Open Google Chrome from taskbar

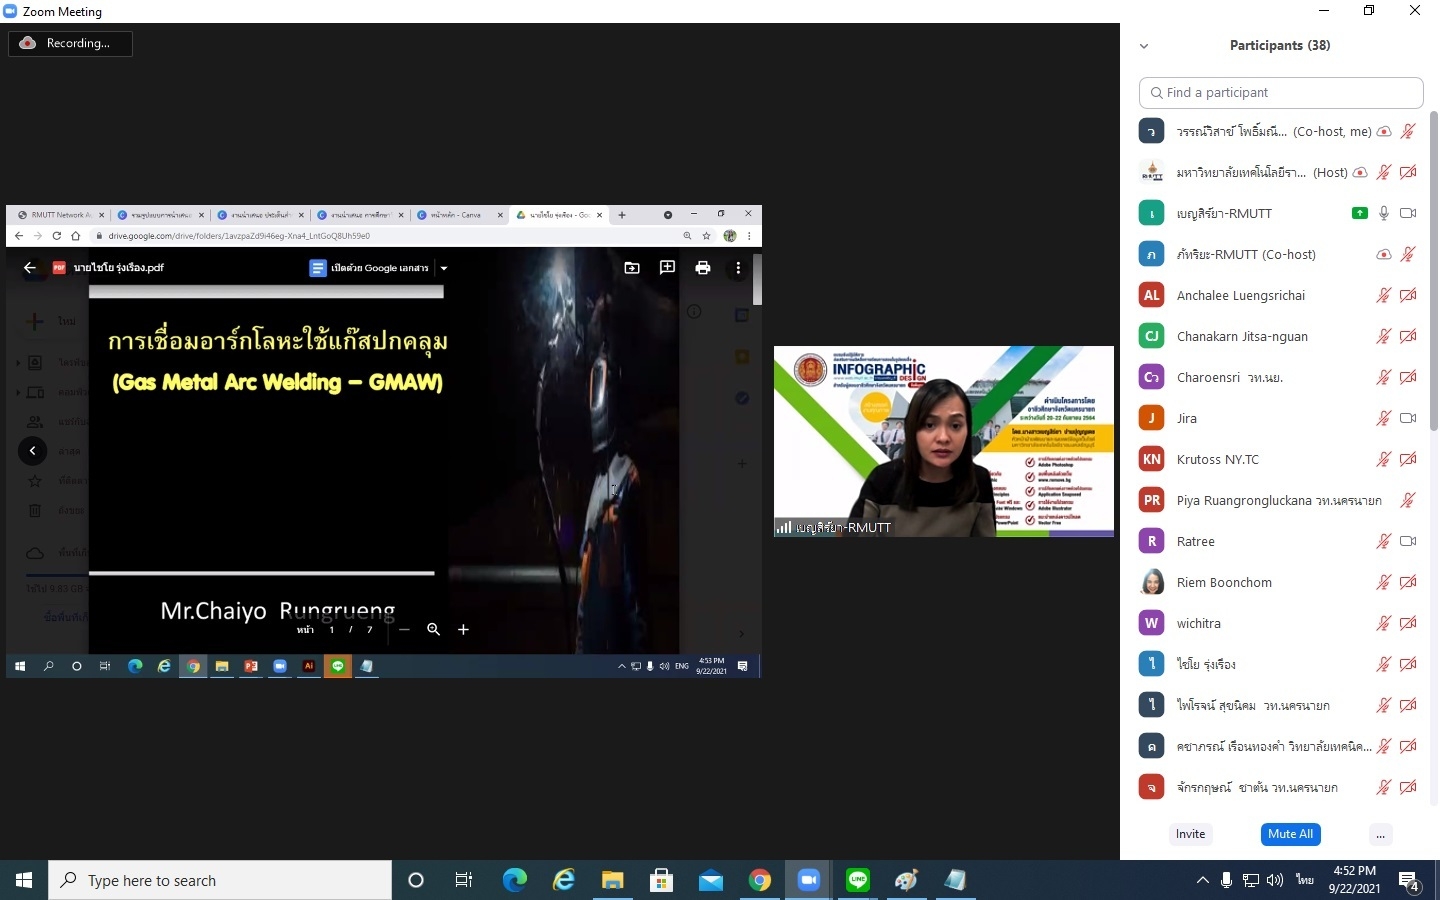click(760, 880)
